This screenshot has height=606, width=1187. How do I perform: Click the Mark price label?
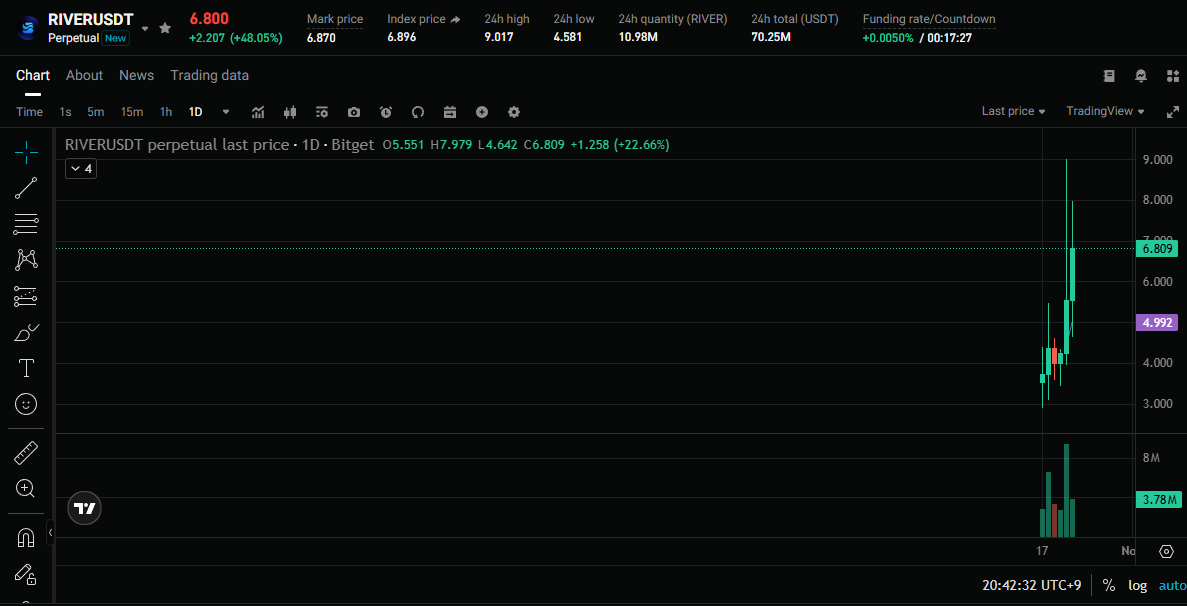pos(335,19)
